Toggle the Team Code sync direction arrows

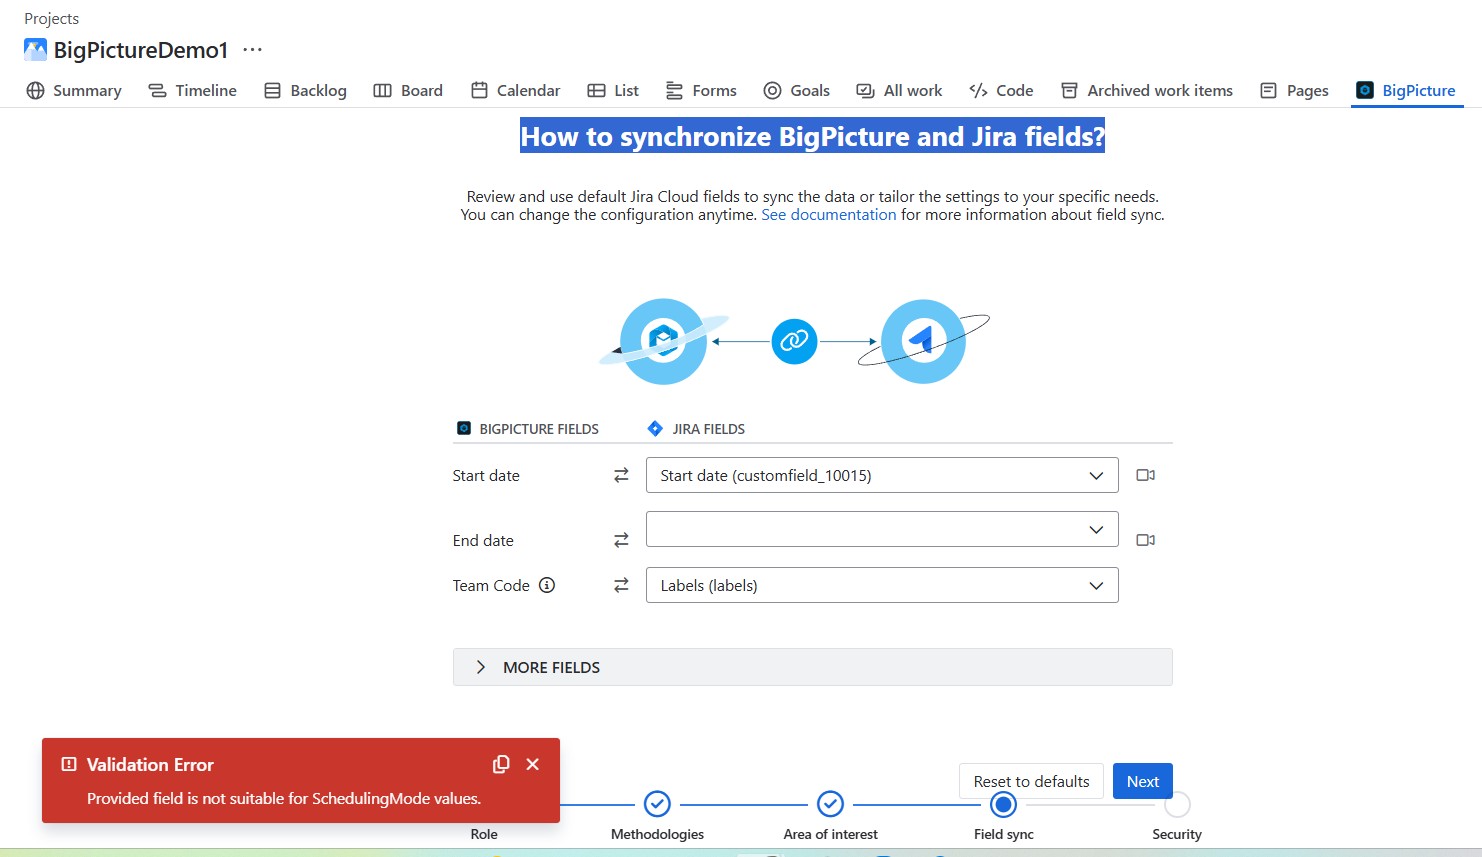pyautogui.click(x=620, y=585)
